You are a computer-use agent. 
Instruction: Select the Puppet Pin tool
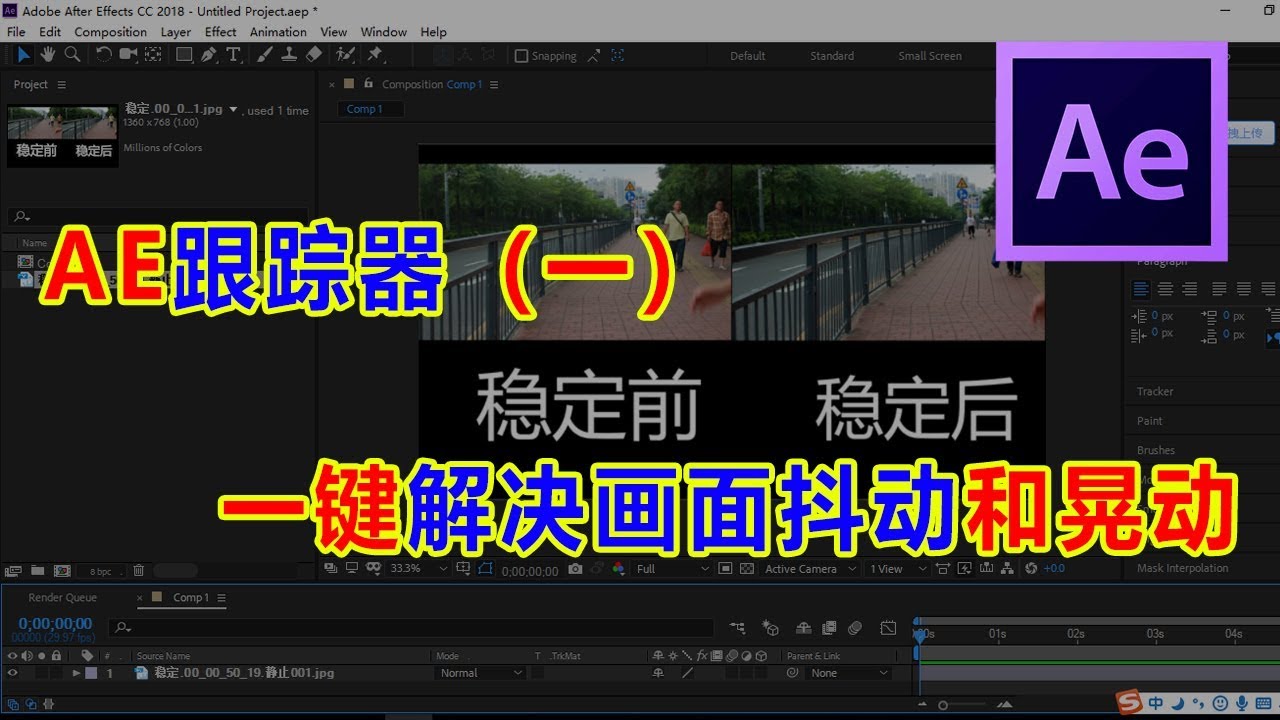coord(375,55)
